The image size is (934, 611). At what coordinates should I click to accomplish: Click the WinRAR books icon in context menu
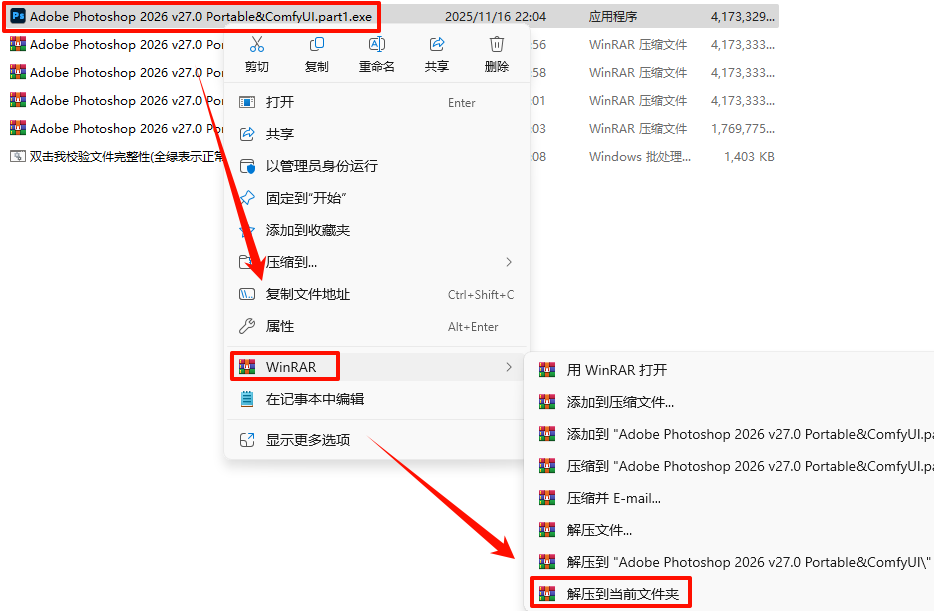247,367
